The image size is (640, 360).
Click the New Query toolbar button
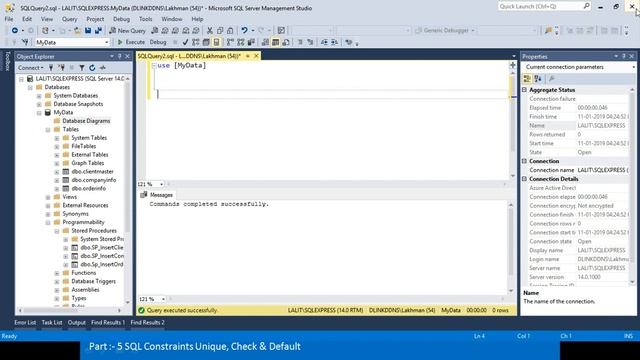tap(127, 31)
